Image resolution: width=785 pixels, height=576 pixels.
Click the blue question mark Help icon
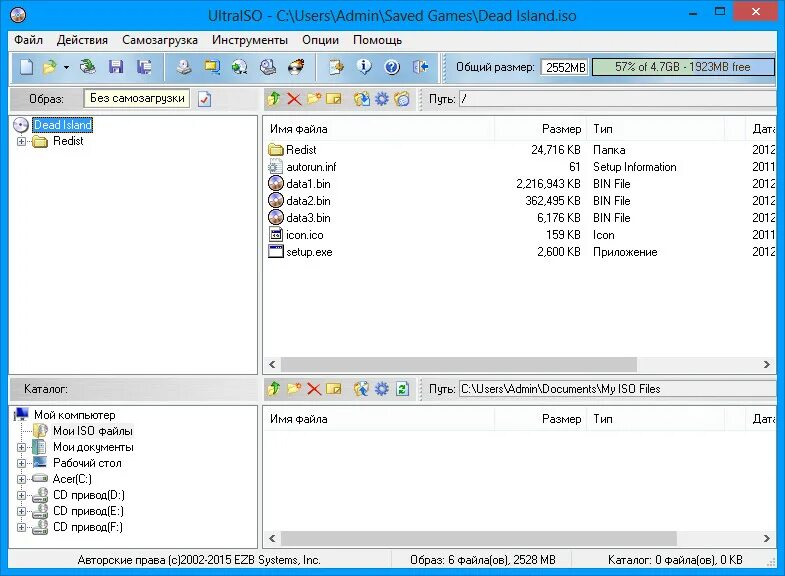coord(392,67)
